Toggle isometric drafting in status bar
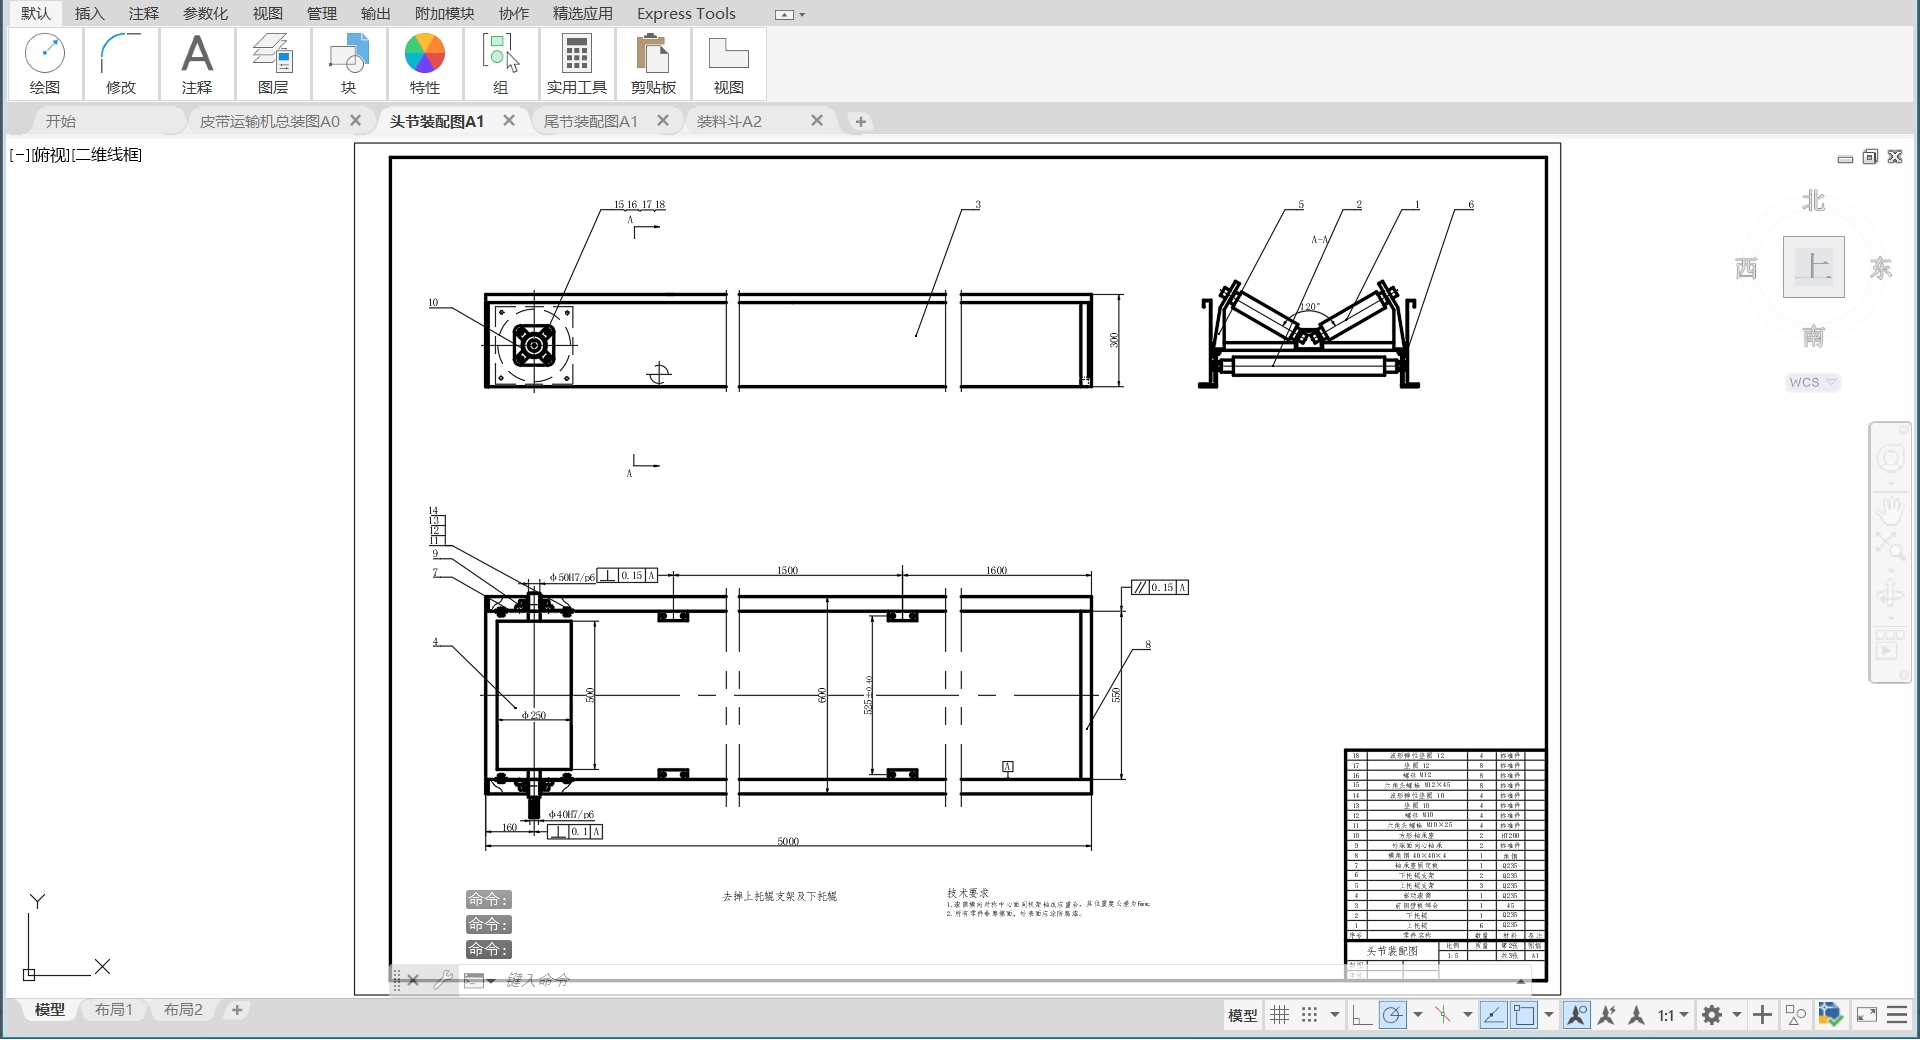The height and width of the screenshot is (1040, 1920). 1442,1015
